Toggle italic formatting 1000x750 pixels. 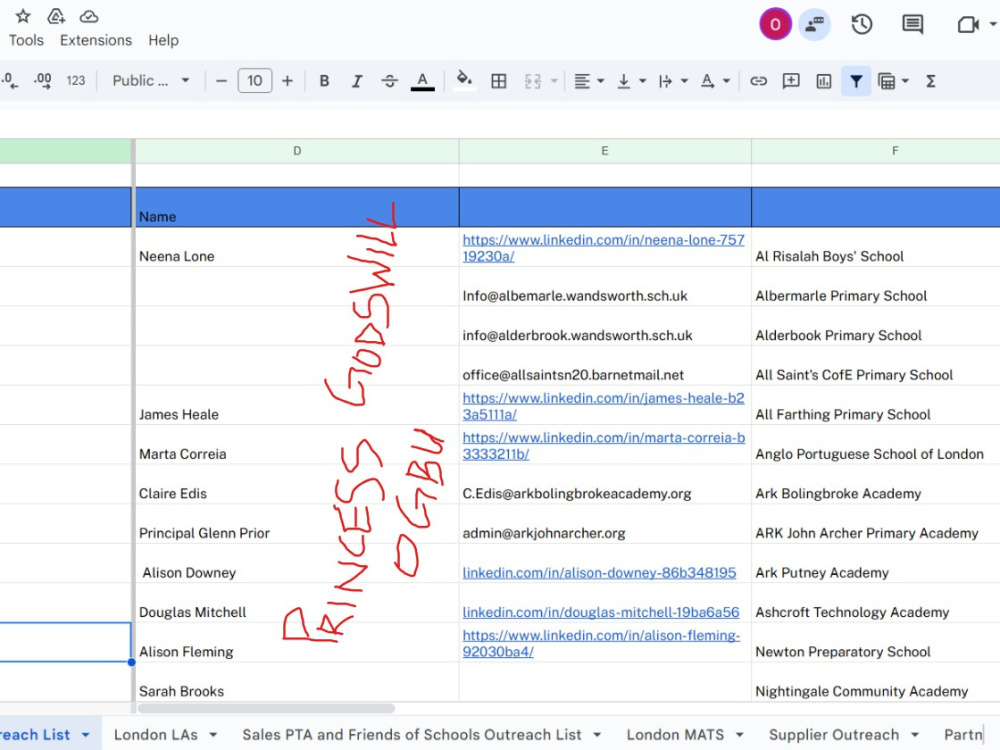[357, 81]
